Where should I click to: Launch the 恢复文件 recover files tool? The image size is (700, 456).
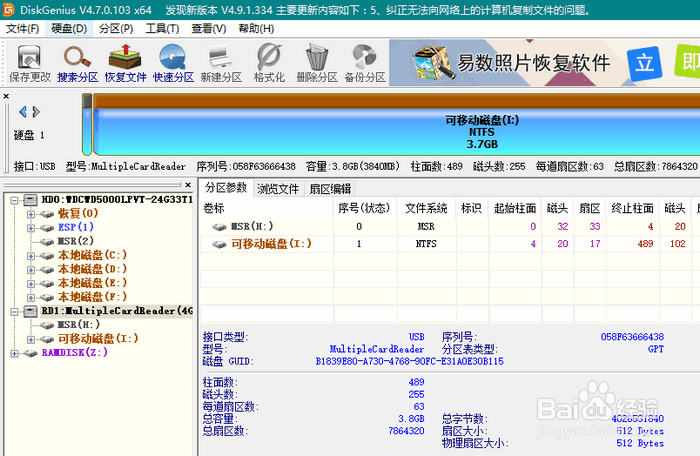pos(125,63)
